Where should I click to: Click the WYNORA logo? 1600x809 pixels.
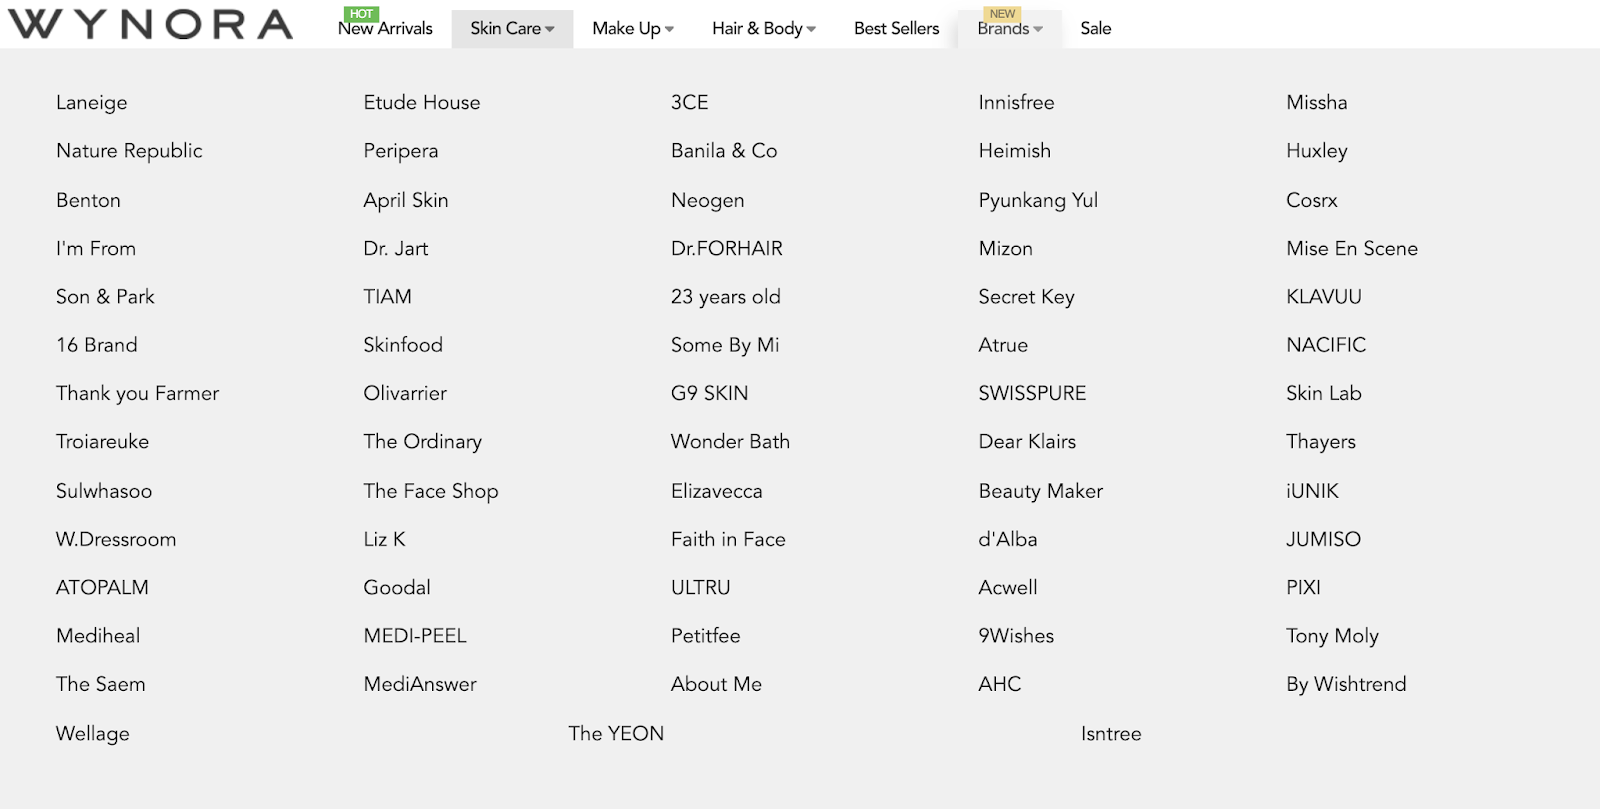tap(150, 24)
